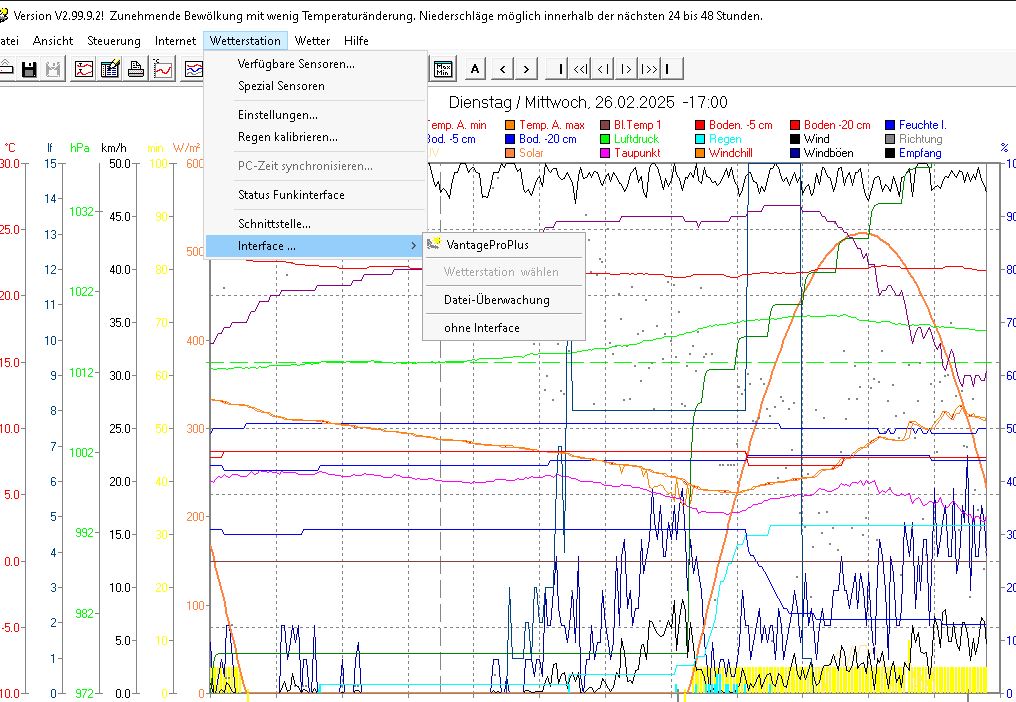This screenshot has width=1016, height=702.
Task: Select VantageProPlus interface option
Action: point(487,244)
